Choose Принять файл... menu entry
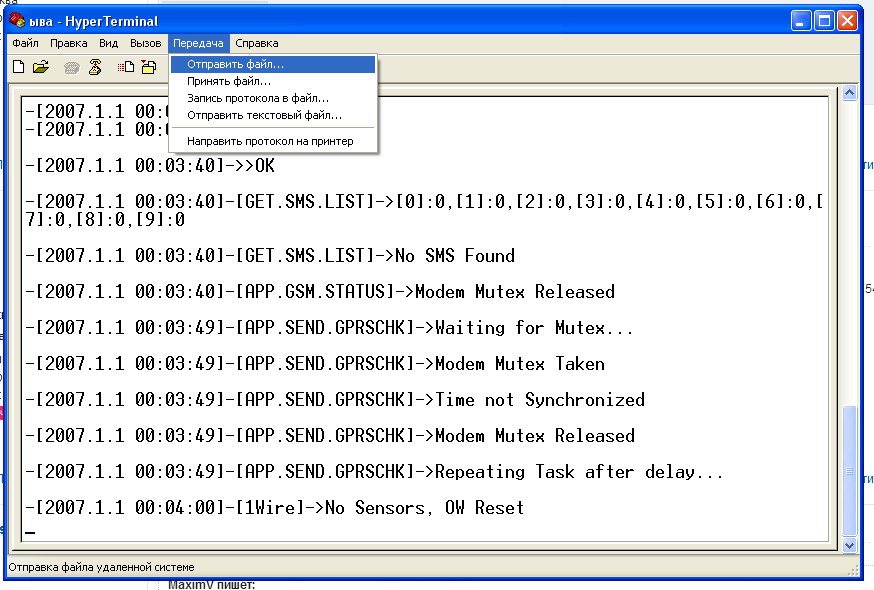Screen dimensions: 874x590 click(x=228, y=81)
